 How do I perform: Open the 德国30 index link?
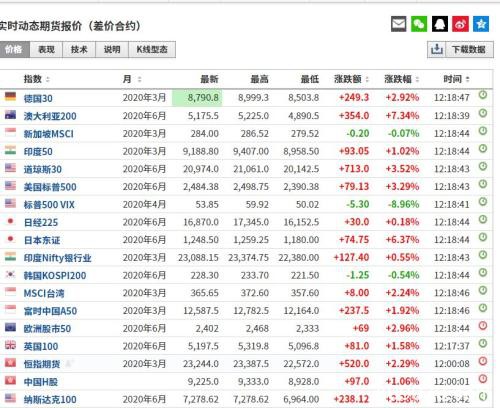pyautogui.click(x=38, y=98)
